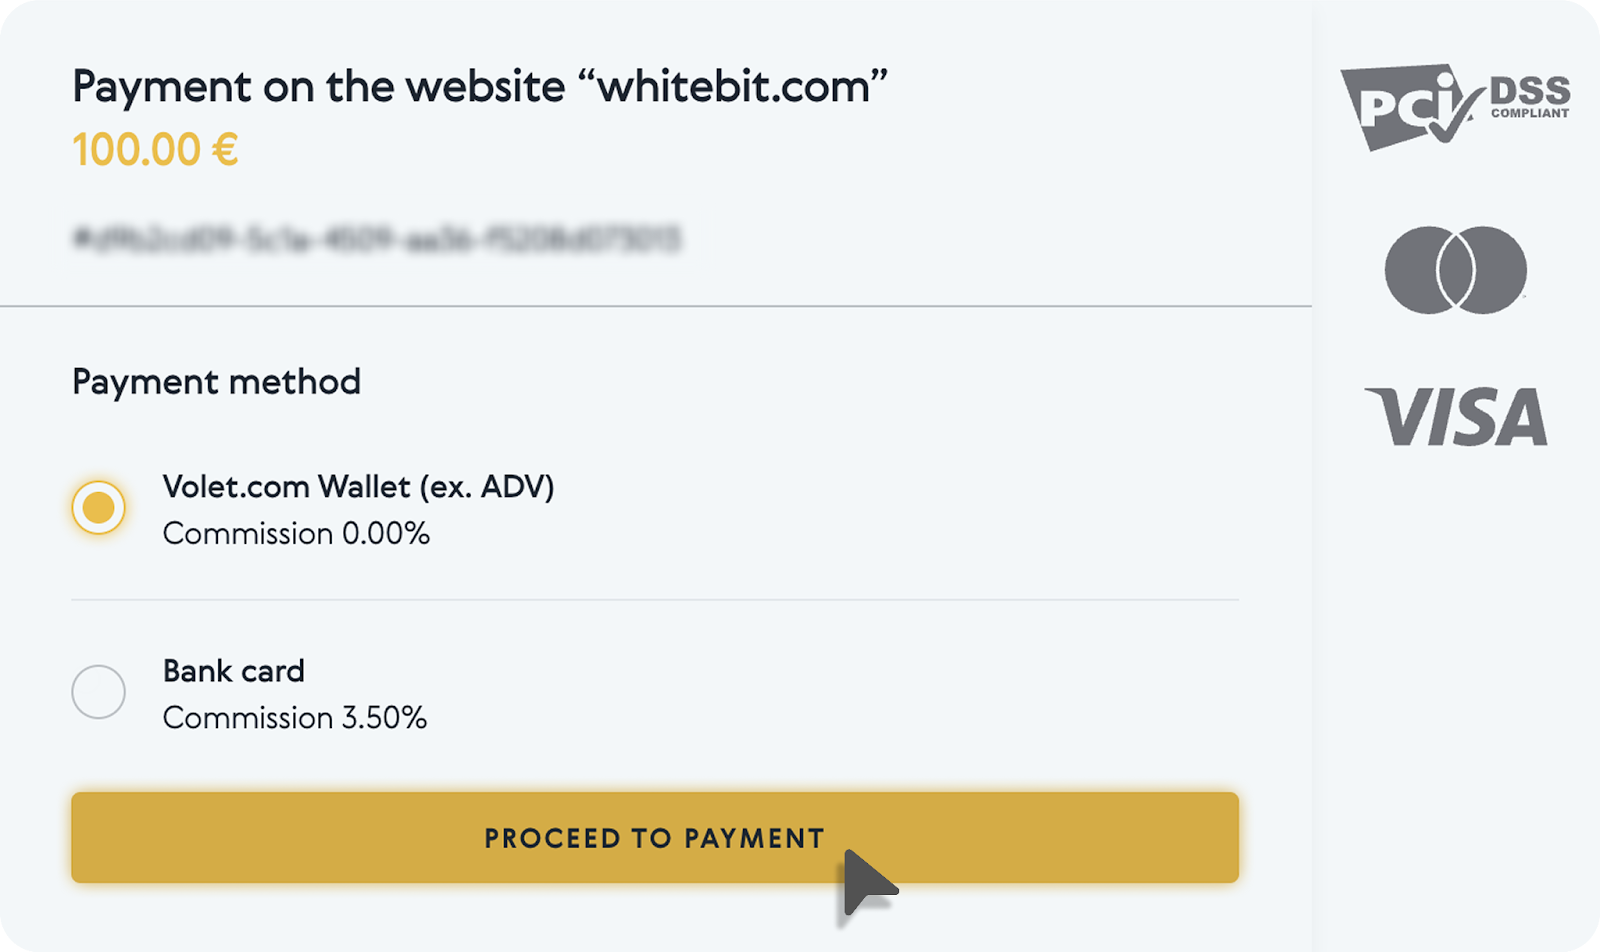Click the "Bank card" option label
Image resolution: width=1600 pixels, height=952 pixels.
233,671
